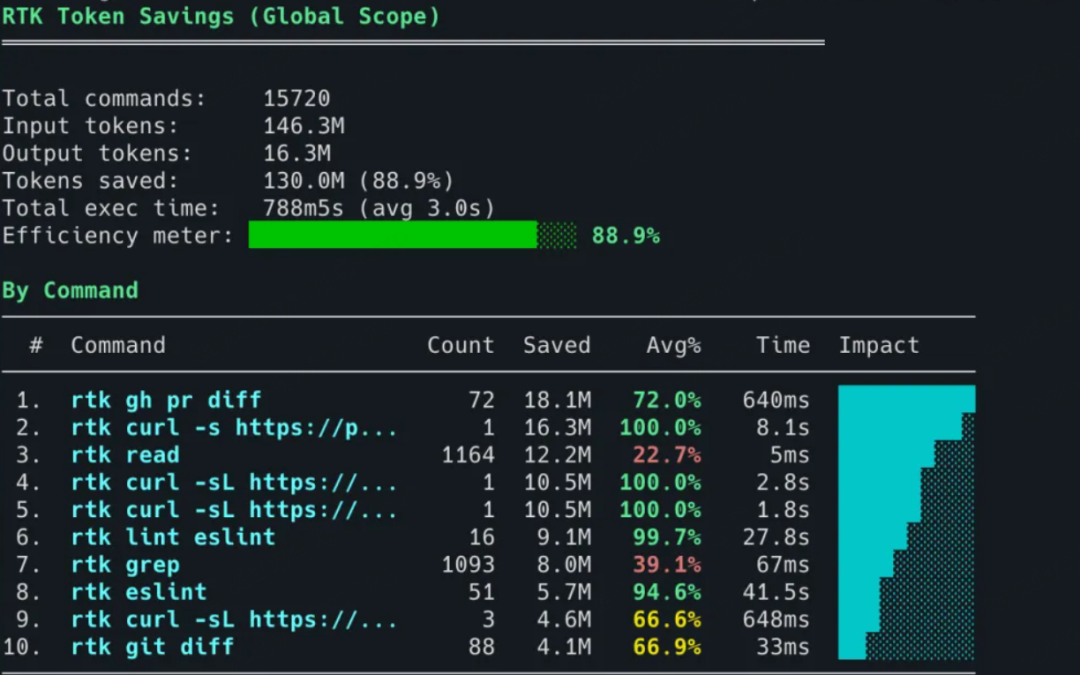Click the Avg% column header
This screenshot has height=675, width=1080.
coord(674,345)
